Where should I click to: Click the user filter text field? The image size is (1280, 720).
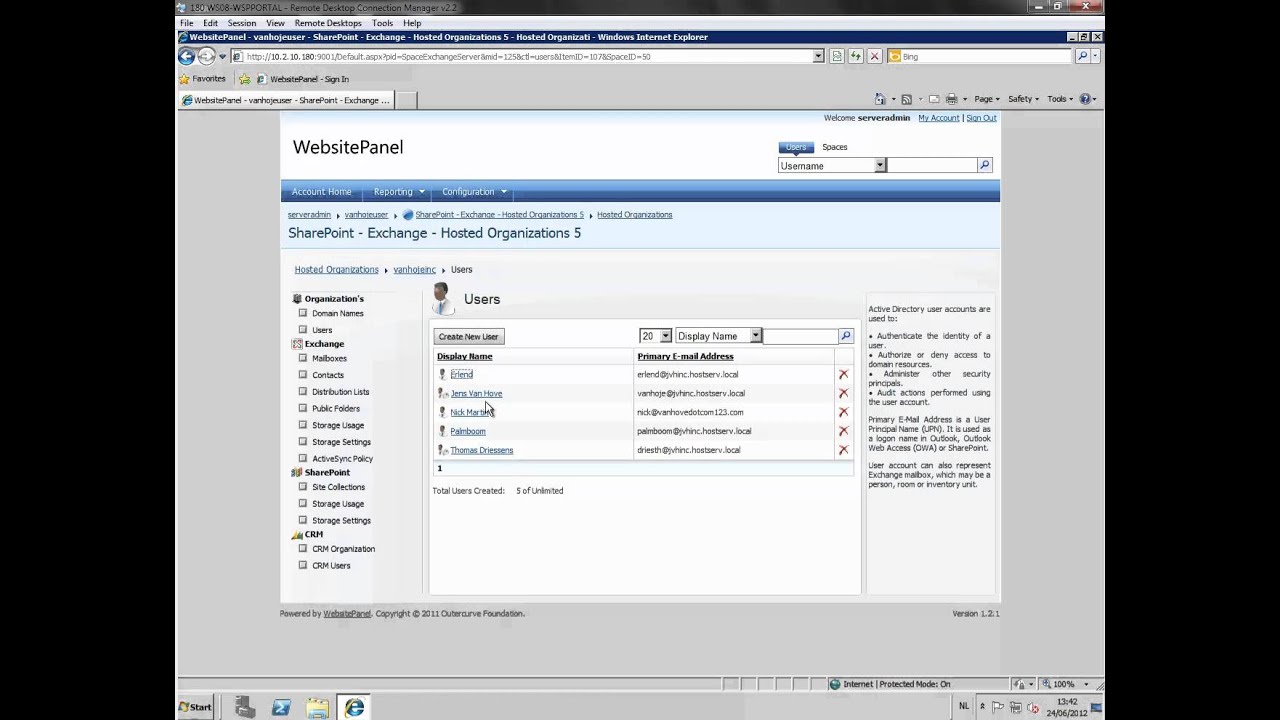pos(800,336)
